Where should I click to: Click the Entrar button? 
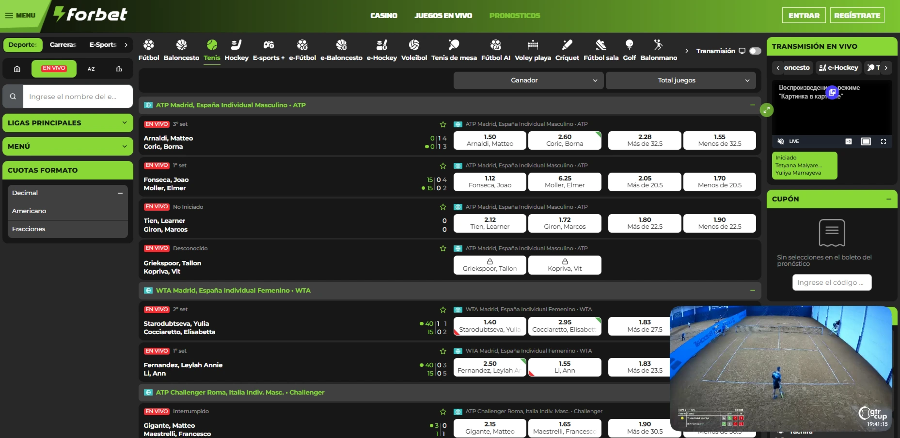tap(804, 15)
